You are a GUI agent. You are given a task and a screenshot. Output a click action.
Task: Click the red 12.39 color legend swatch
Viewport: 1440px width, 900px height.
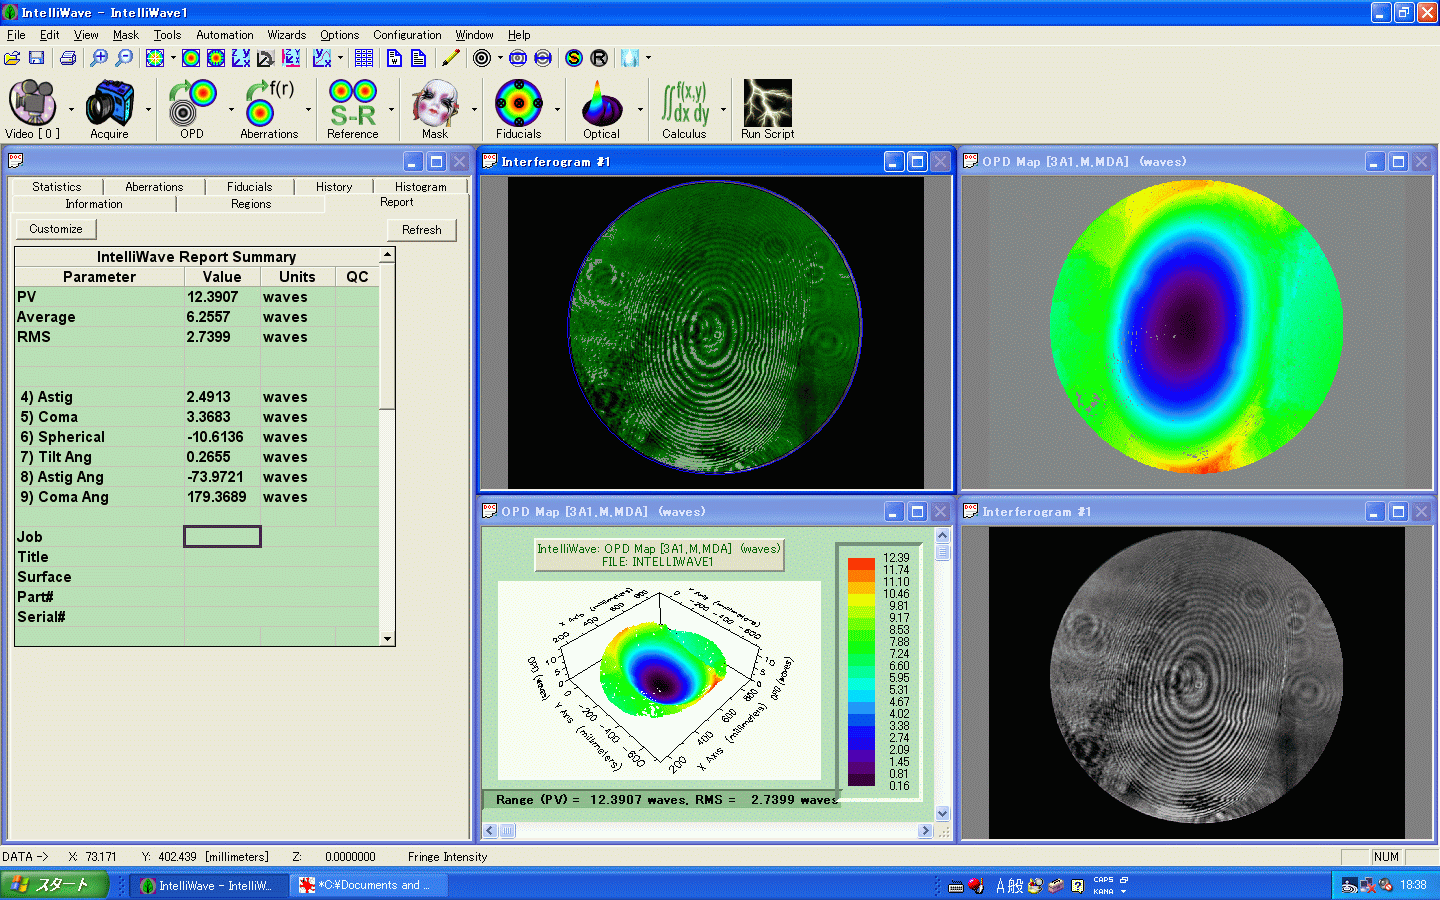point(861,563)
